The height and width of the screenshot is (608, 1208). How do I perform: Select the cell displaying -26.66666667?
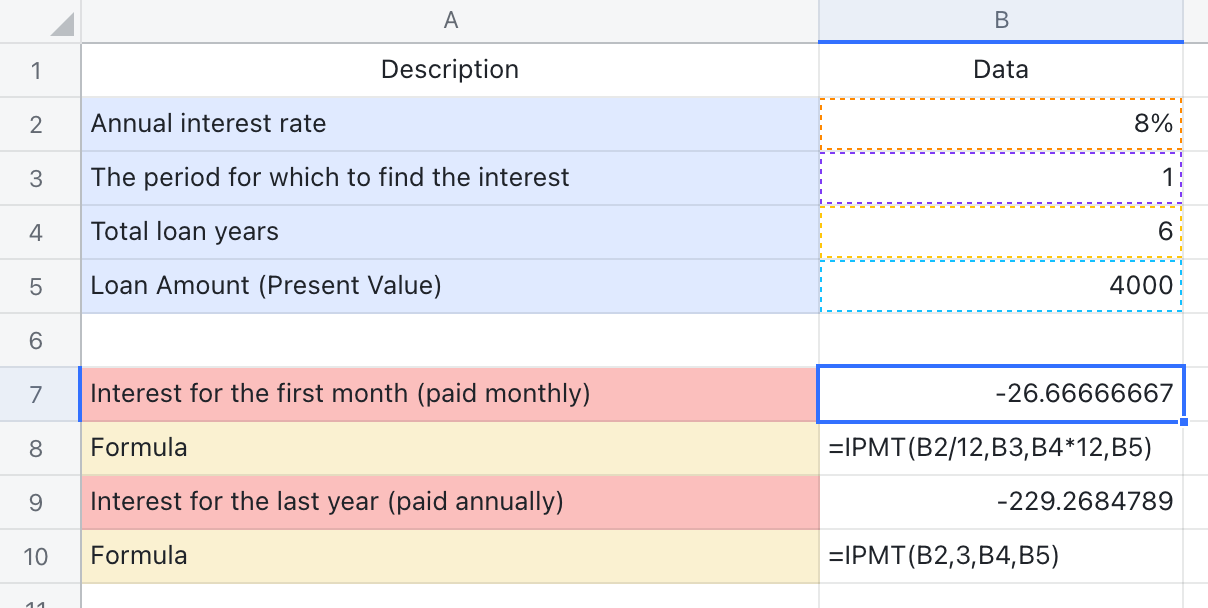tap(1000, 393)
